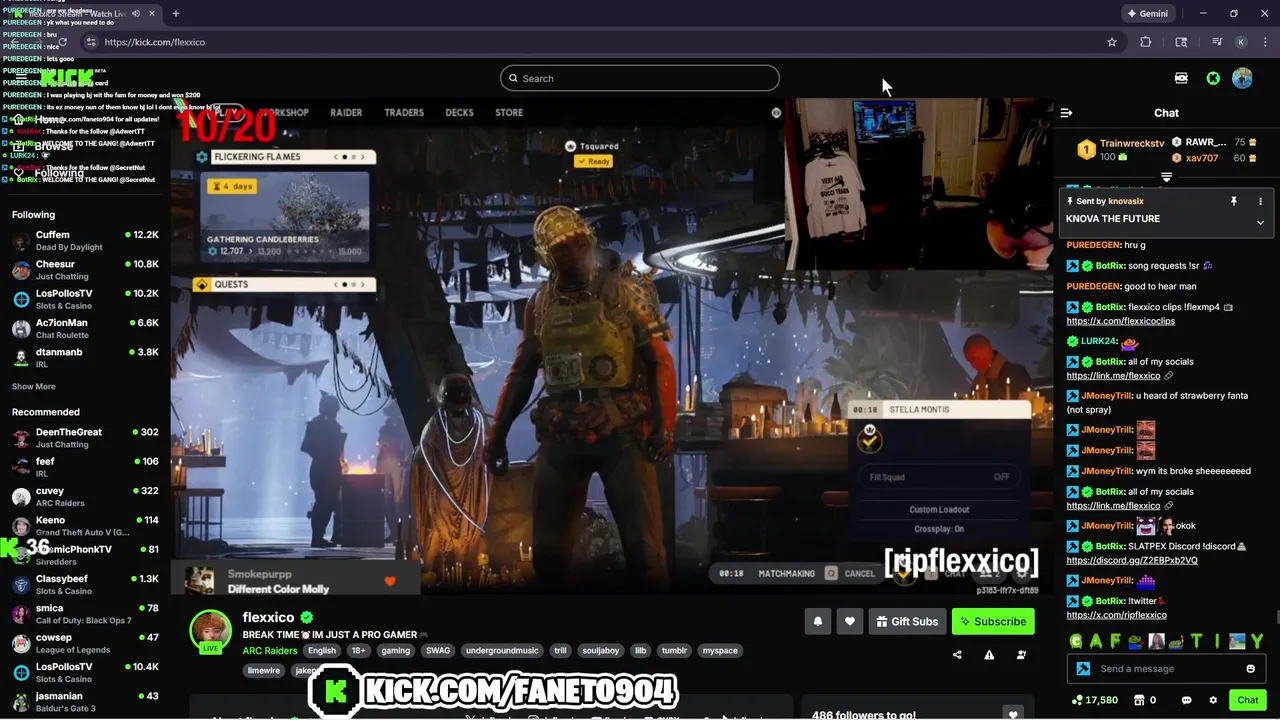
Task: Share the stream via the share icon
Action: point(957,655)
